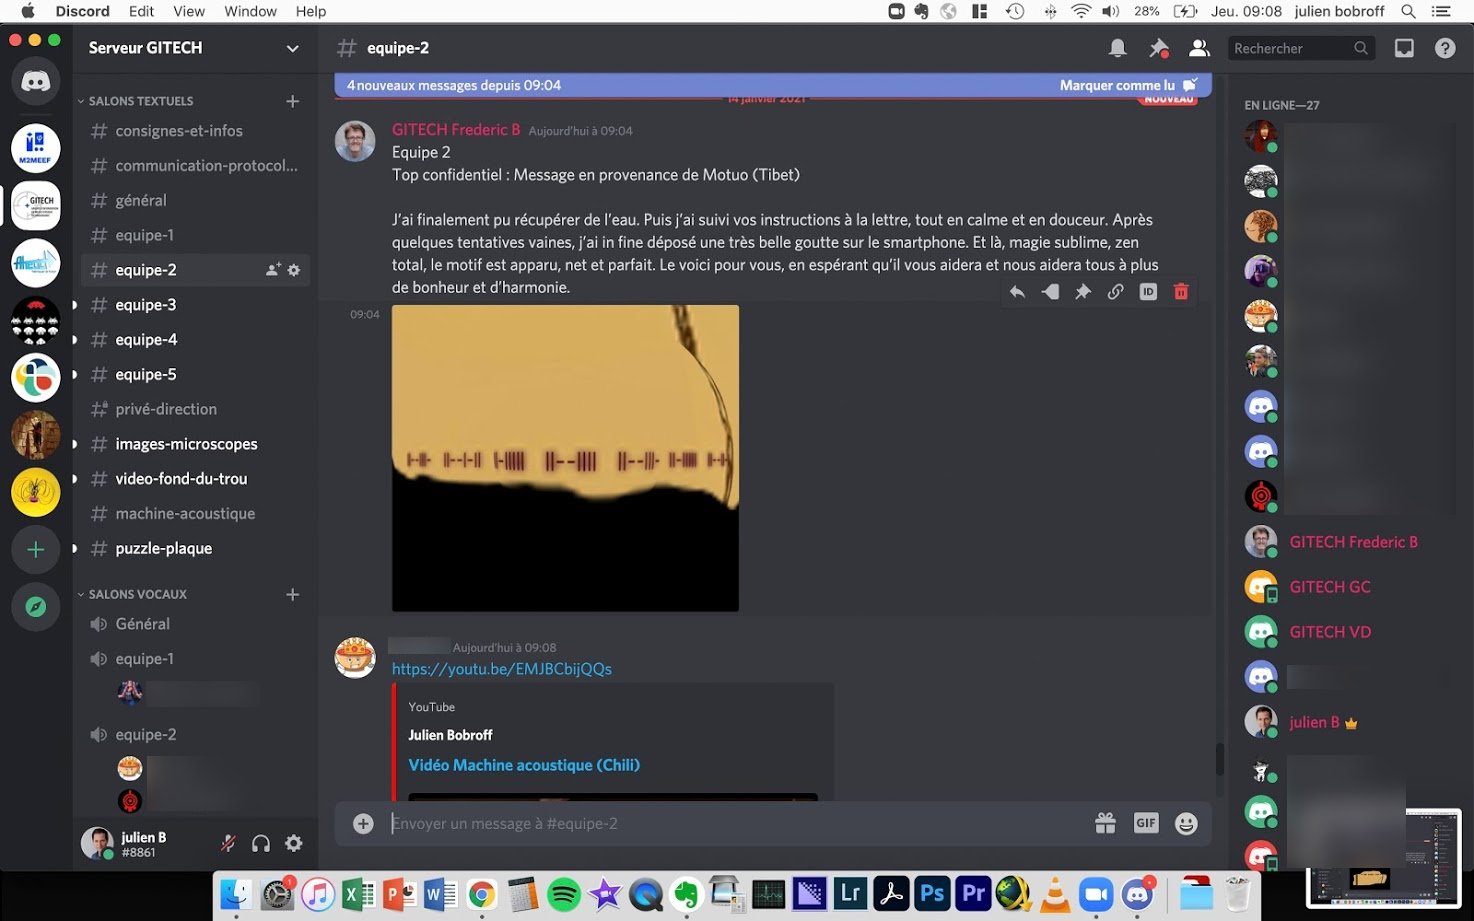This screenshot has width=1474, height=921.
Task: Click Marquer comme lu button
Action: point(1128,85)
